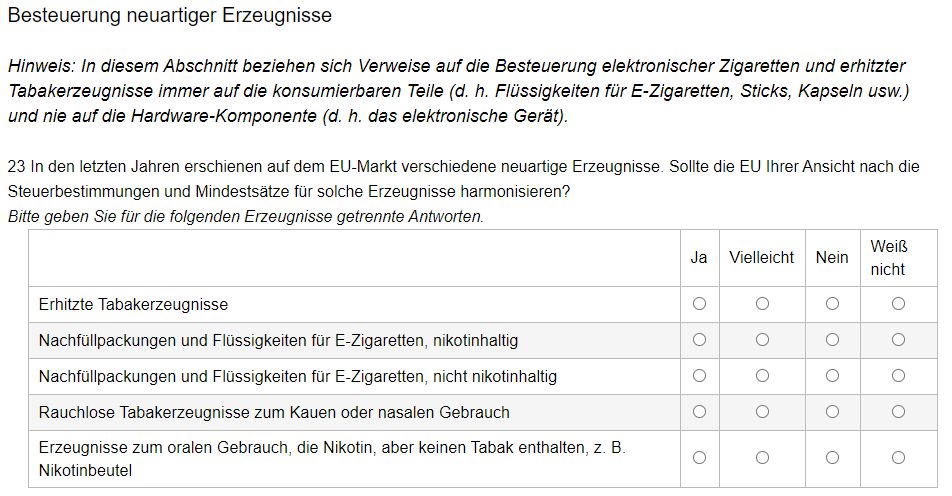Viewport: 952px width, 496px height.
Task: Choose 'Nein' for nikotinhaltig E-Zigaretten liquids
Action: [832, 340]
